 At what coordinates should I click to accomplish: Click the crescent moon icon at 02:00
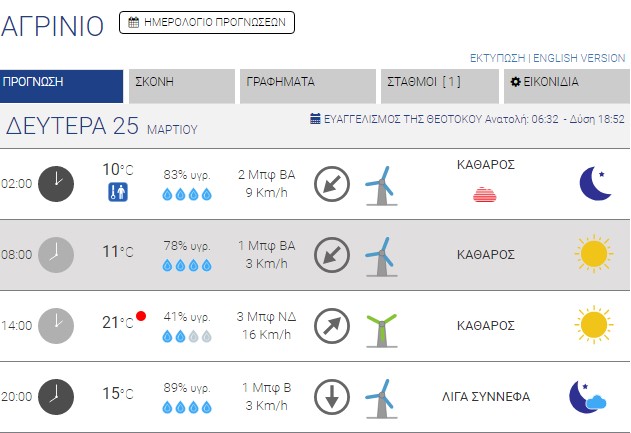coord(595,183)
